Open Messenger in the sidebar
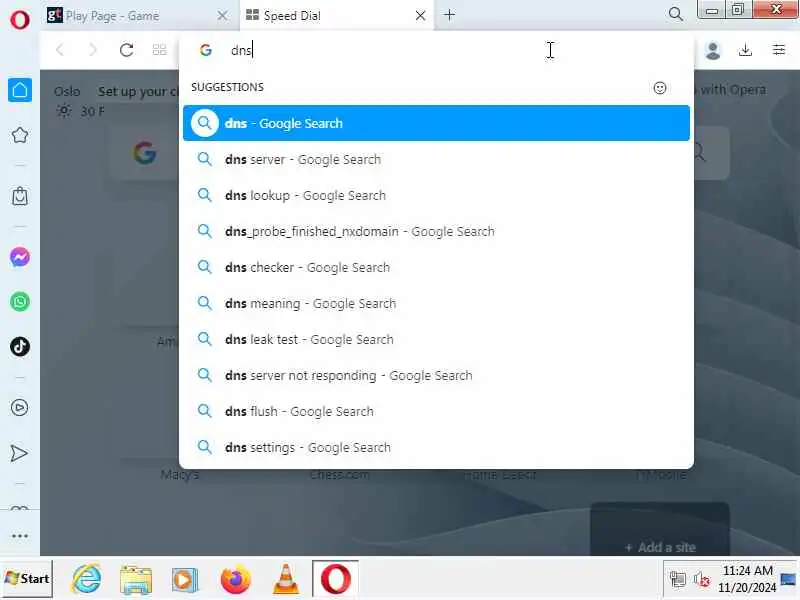The image size is (800, 600). (x=20, y=257)
